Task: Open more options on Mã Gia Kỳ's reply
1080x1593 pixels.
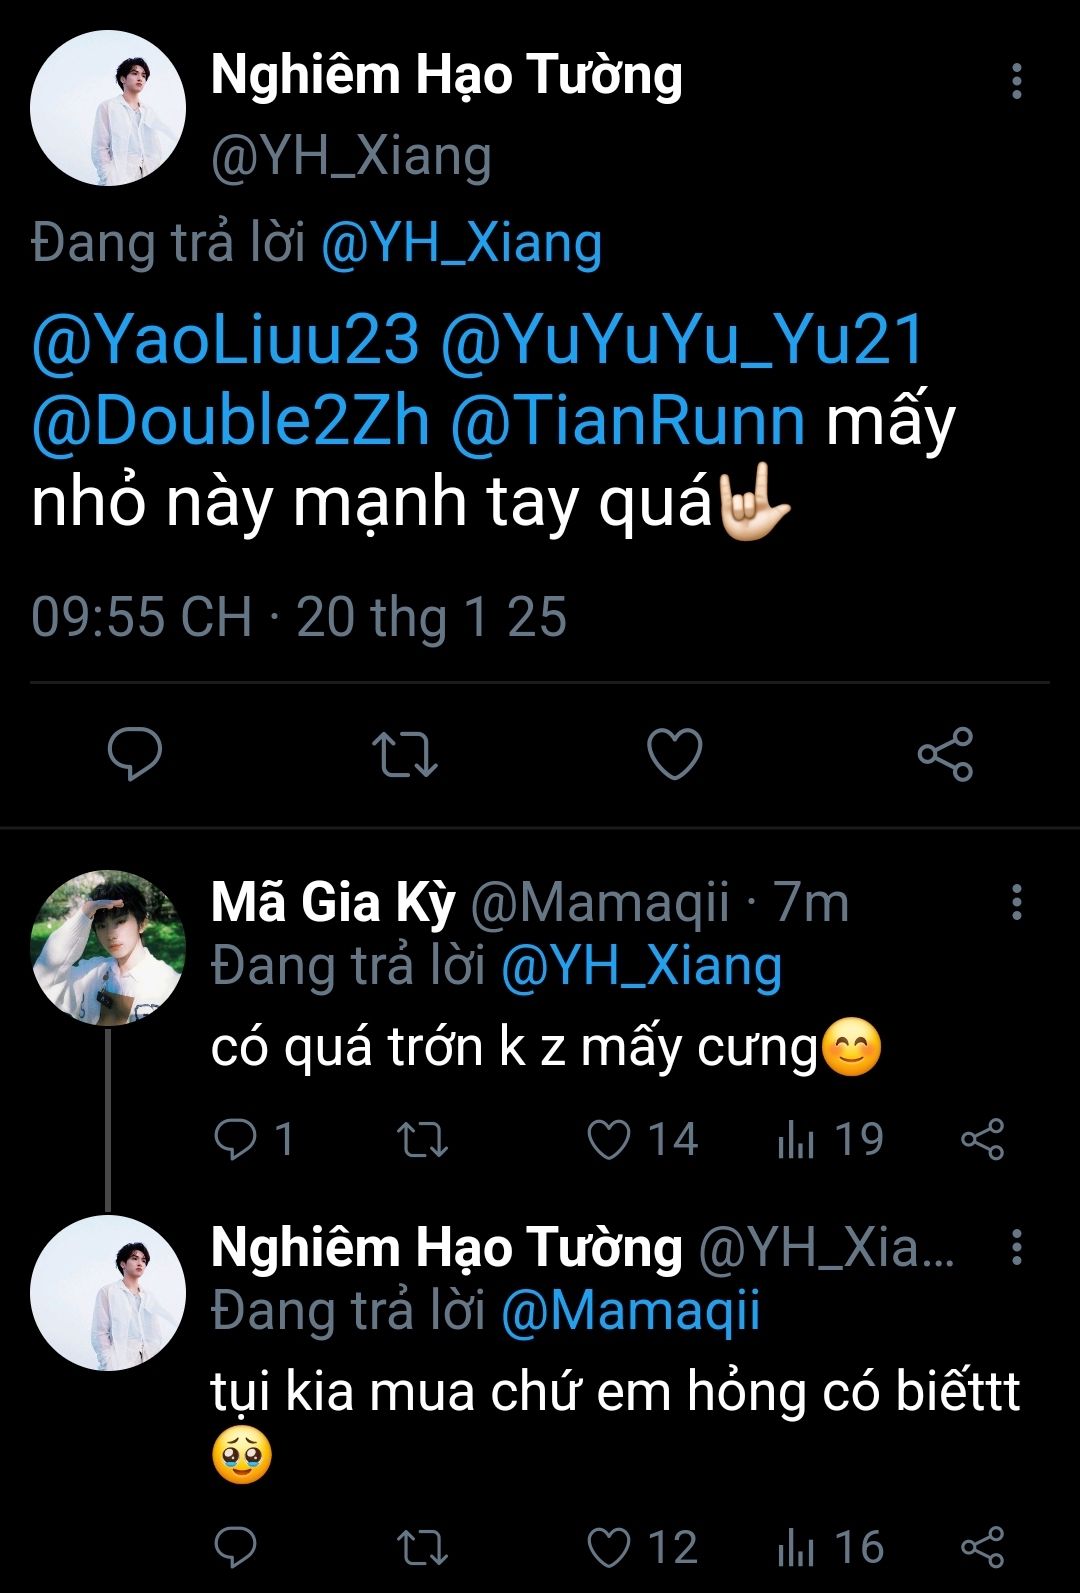Action: (1016, 902)
